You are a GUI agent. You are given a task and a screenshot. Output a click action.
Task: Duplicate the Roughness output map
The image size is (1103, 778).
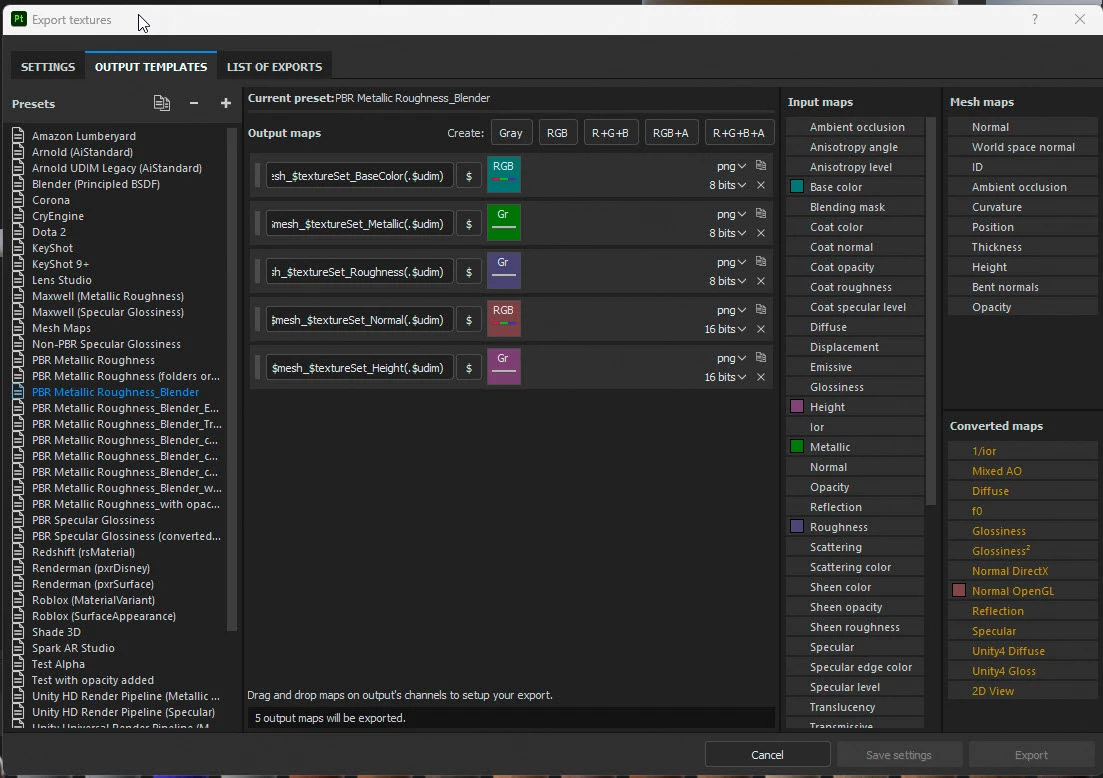click(760, 261)
